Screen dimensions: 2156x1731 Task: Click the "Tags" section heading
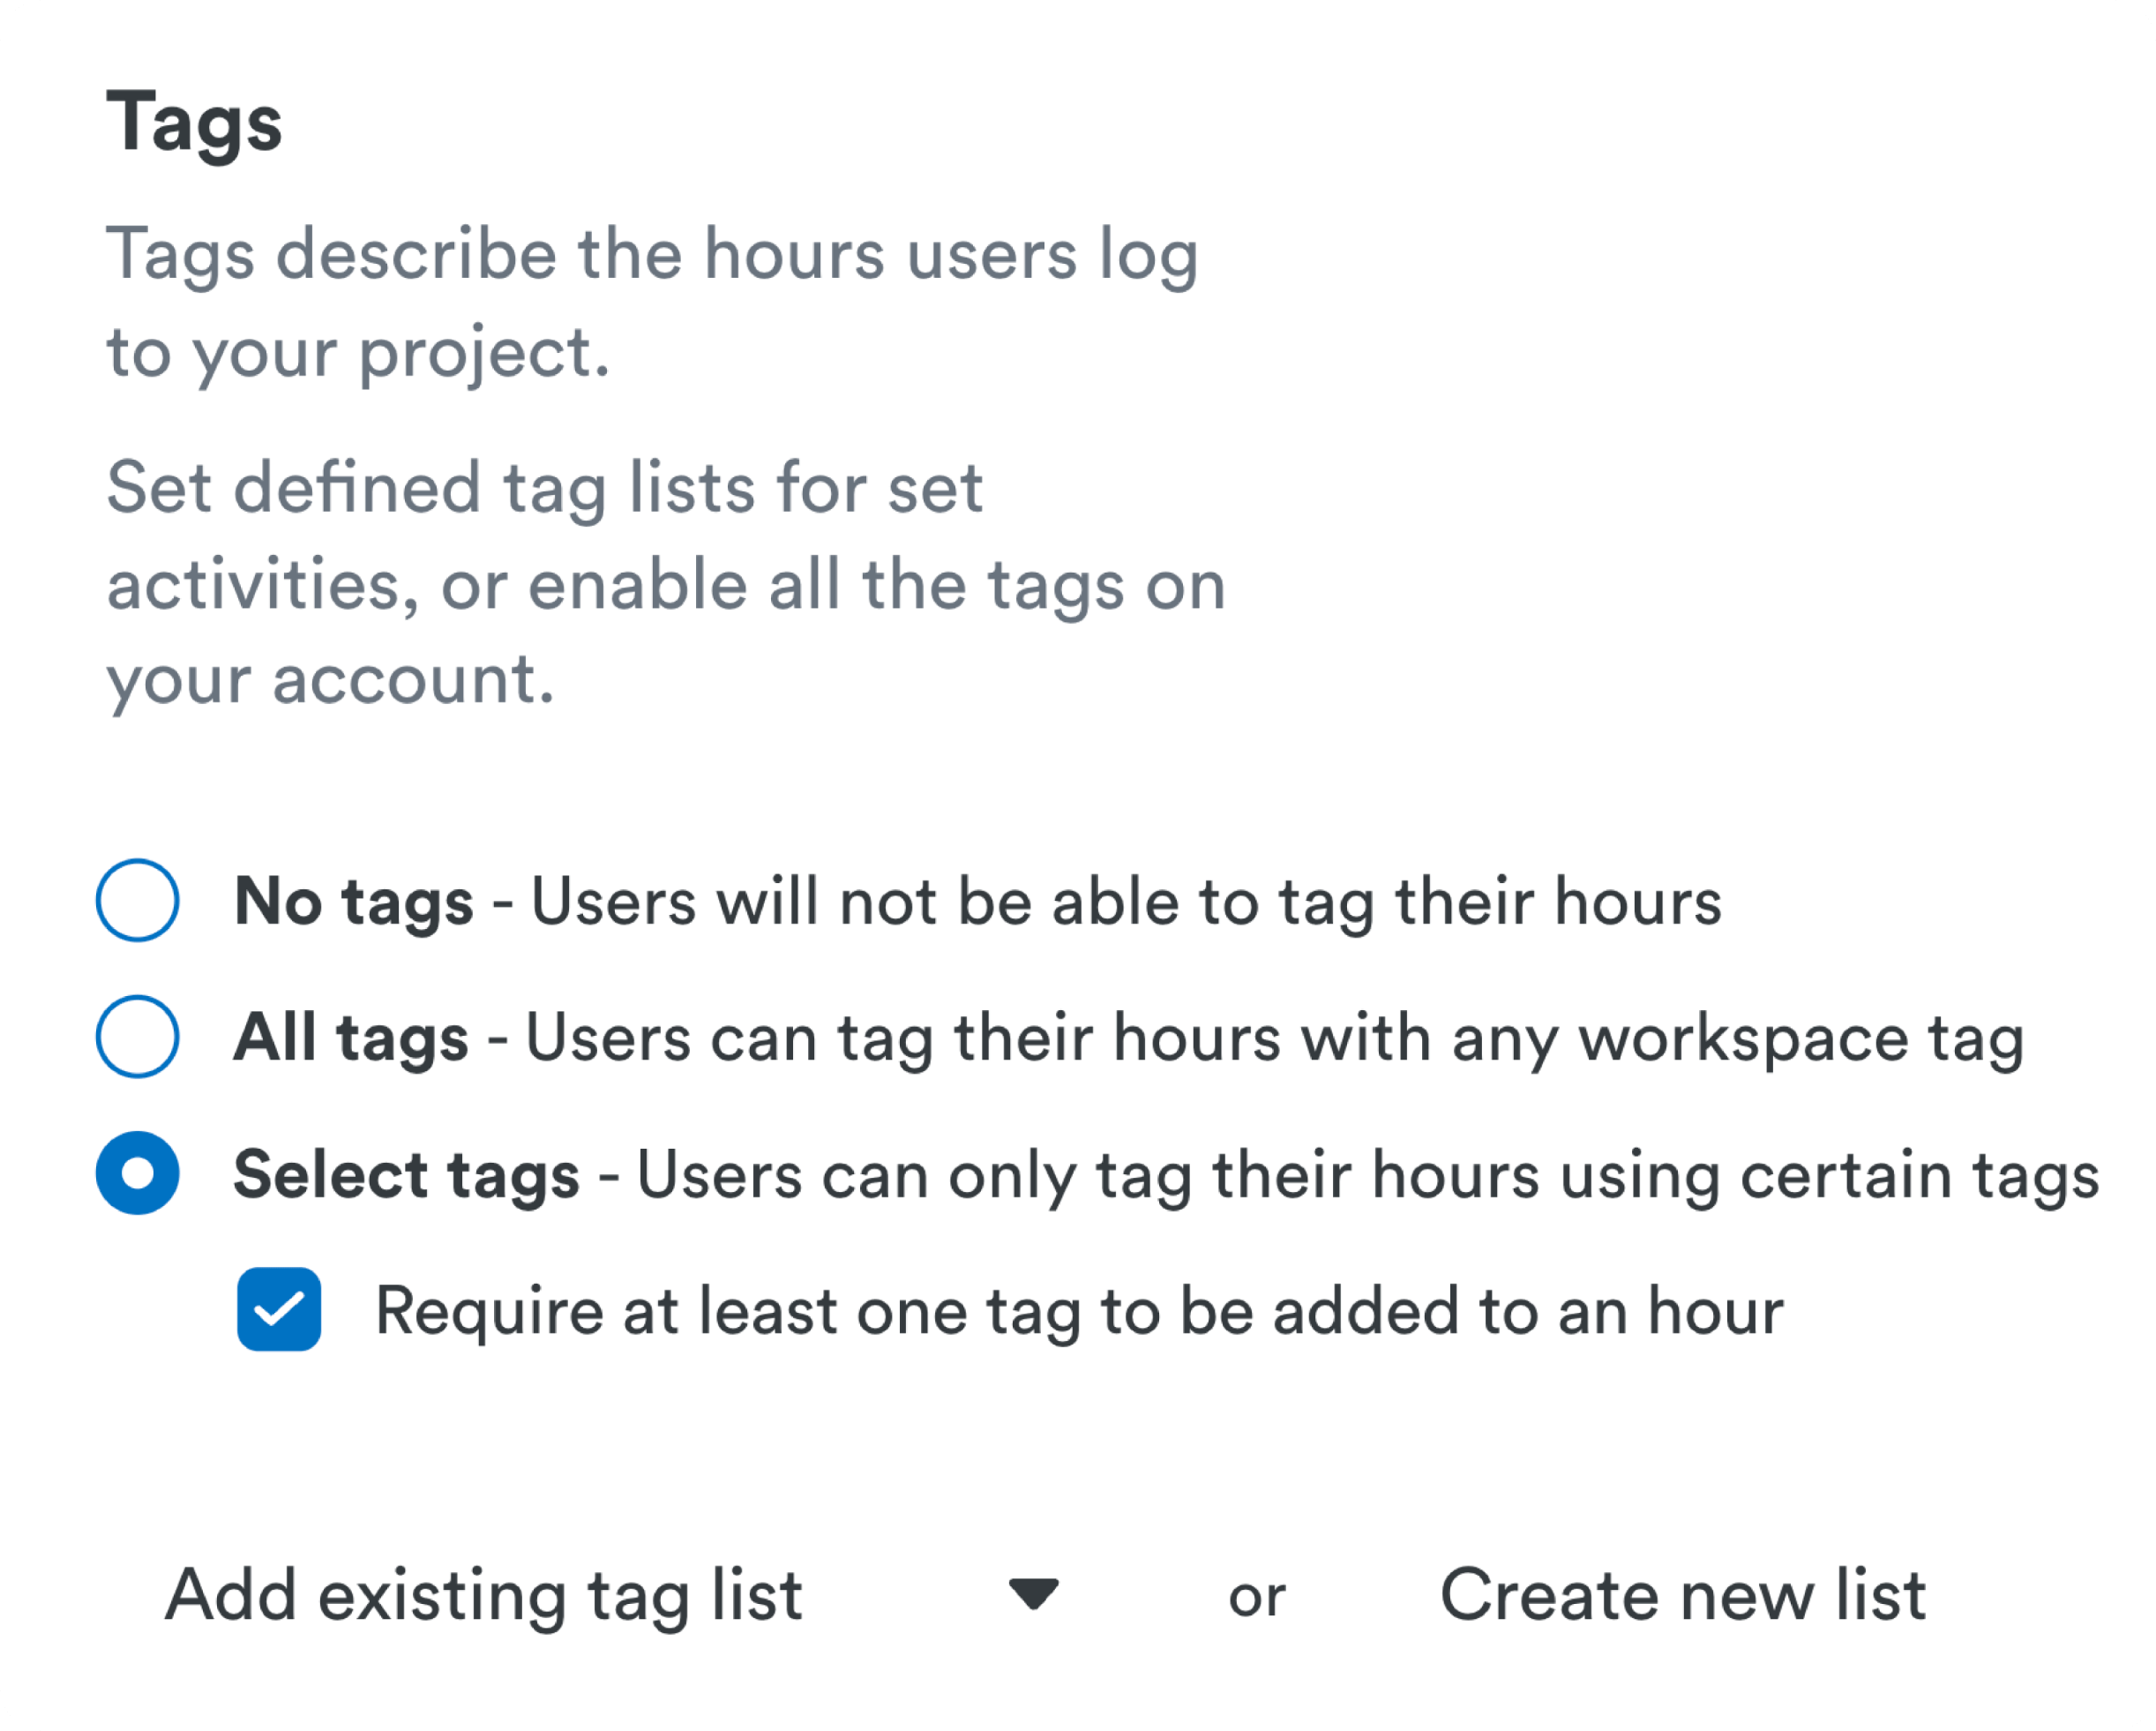click(194, 122)
